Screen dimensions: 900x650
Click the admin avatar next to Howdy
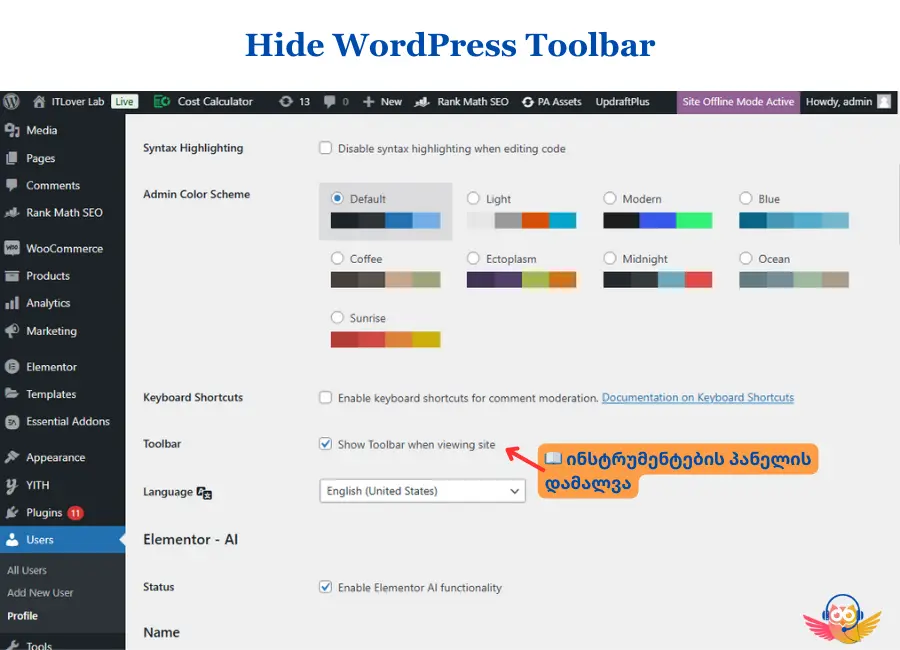(x=884, y=101)
